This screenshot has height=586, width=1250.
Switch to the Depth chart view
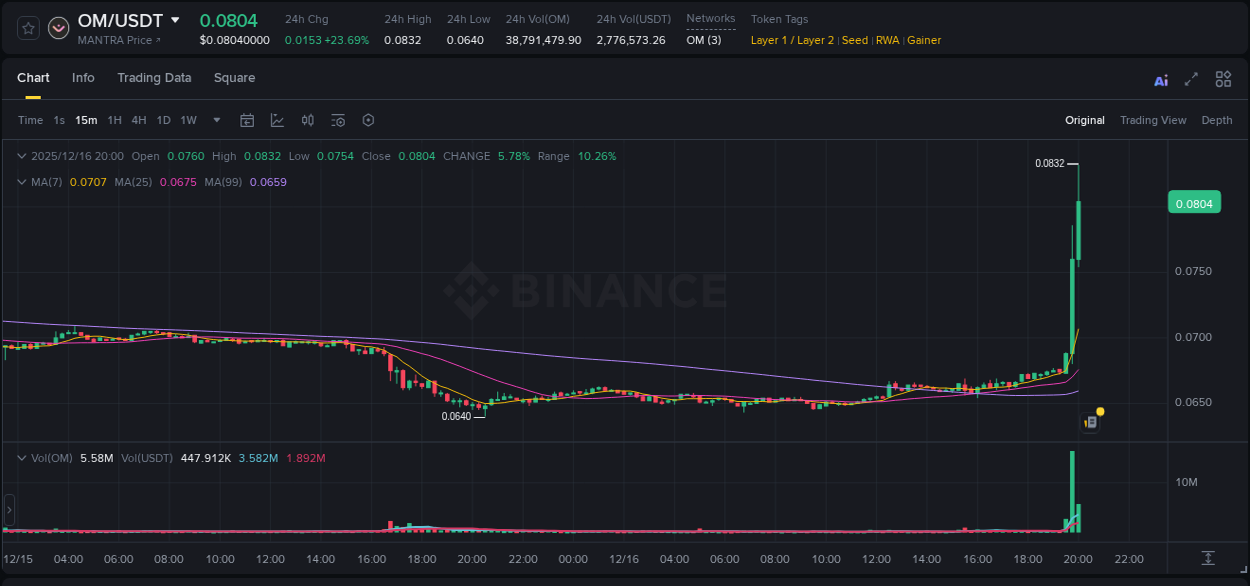tap(1217, 120)
